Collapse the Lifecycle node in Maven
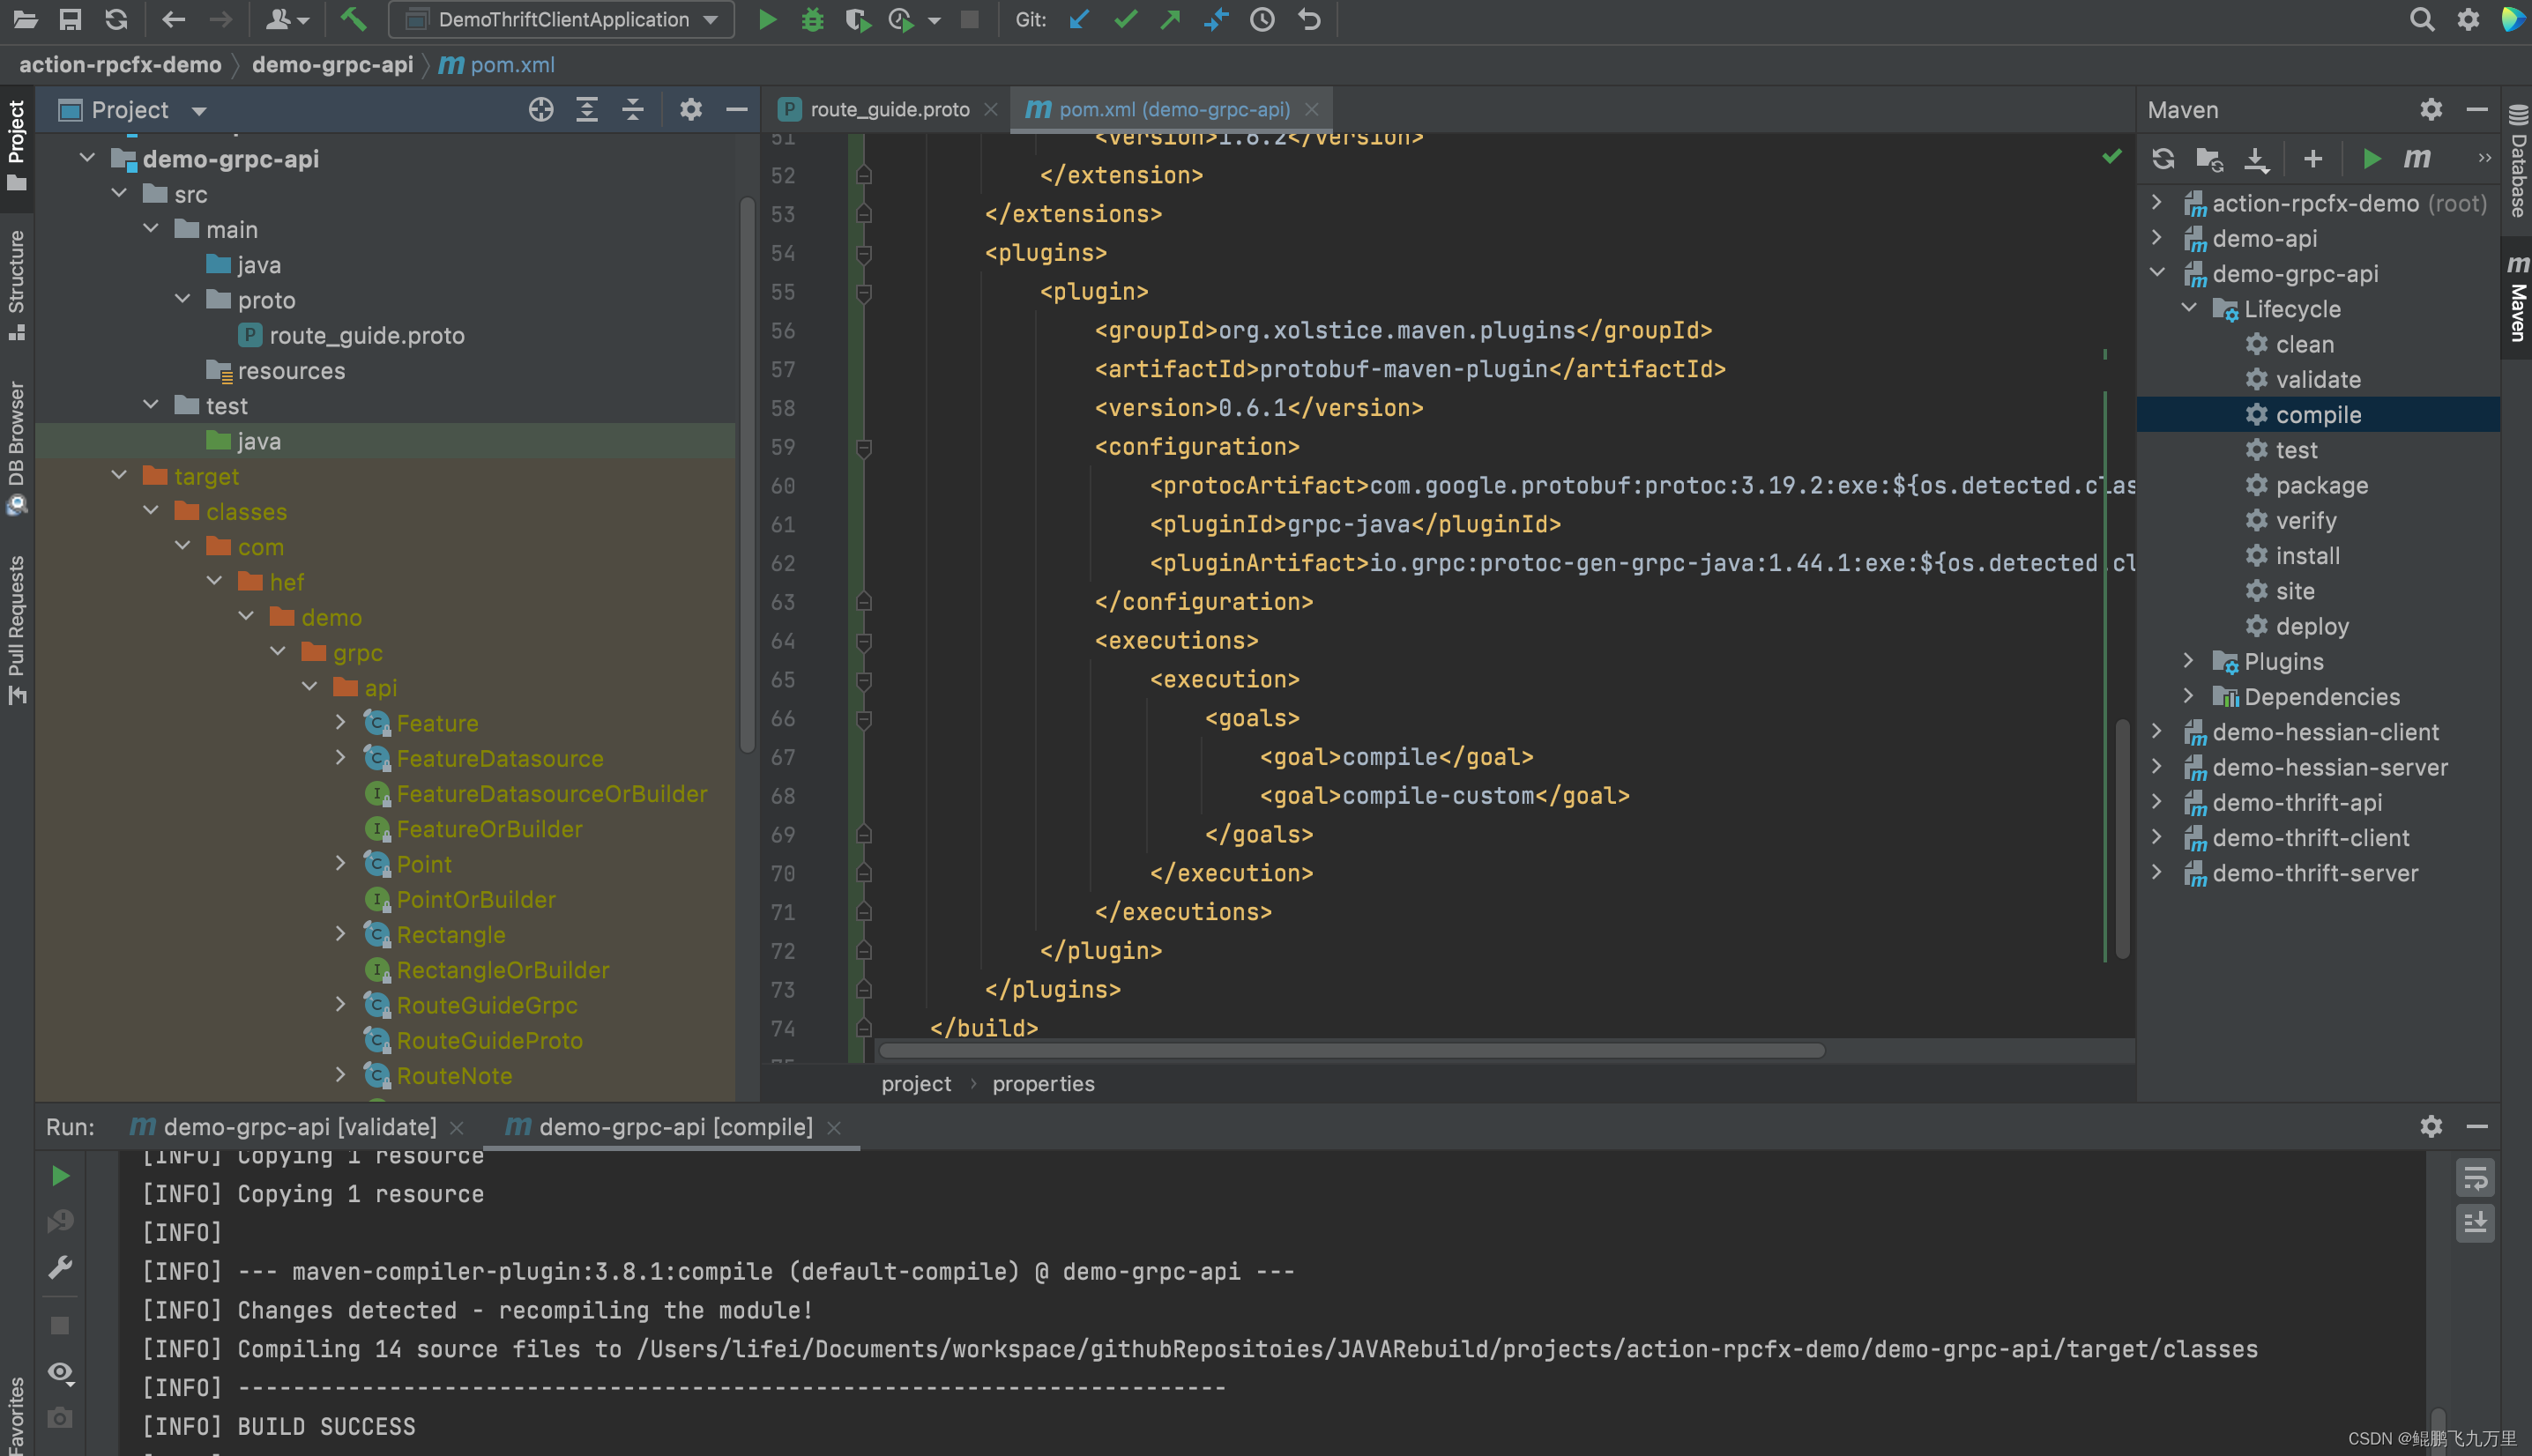Image resolution: width=2532 pixels, height=1456 pixels. pos(2189,309)
